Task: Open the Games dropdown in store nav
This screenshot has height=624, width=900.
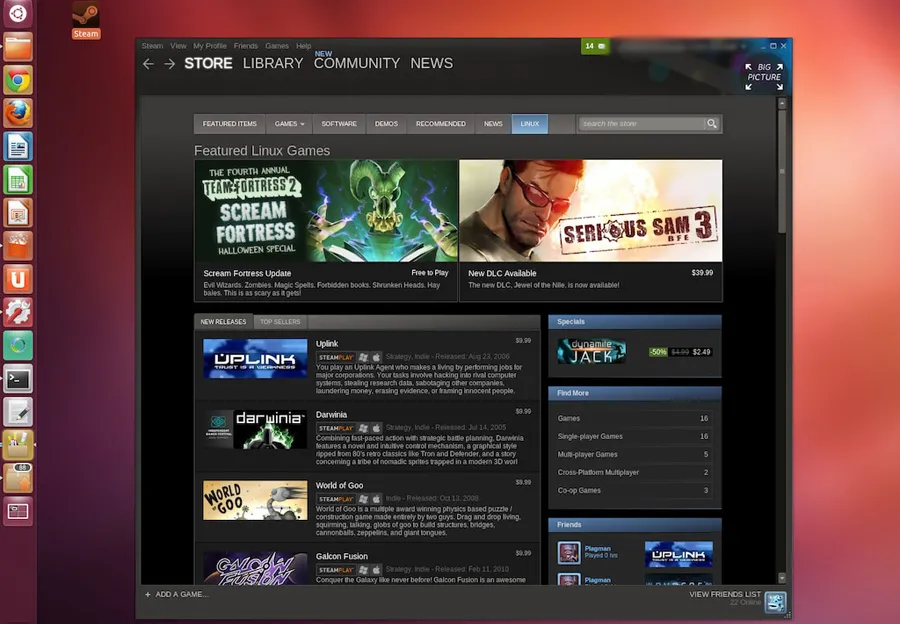Action: (x=289, y=123)
